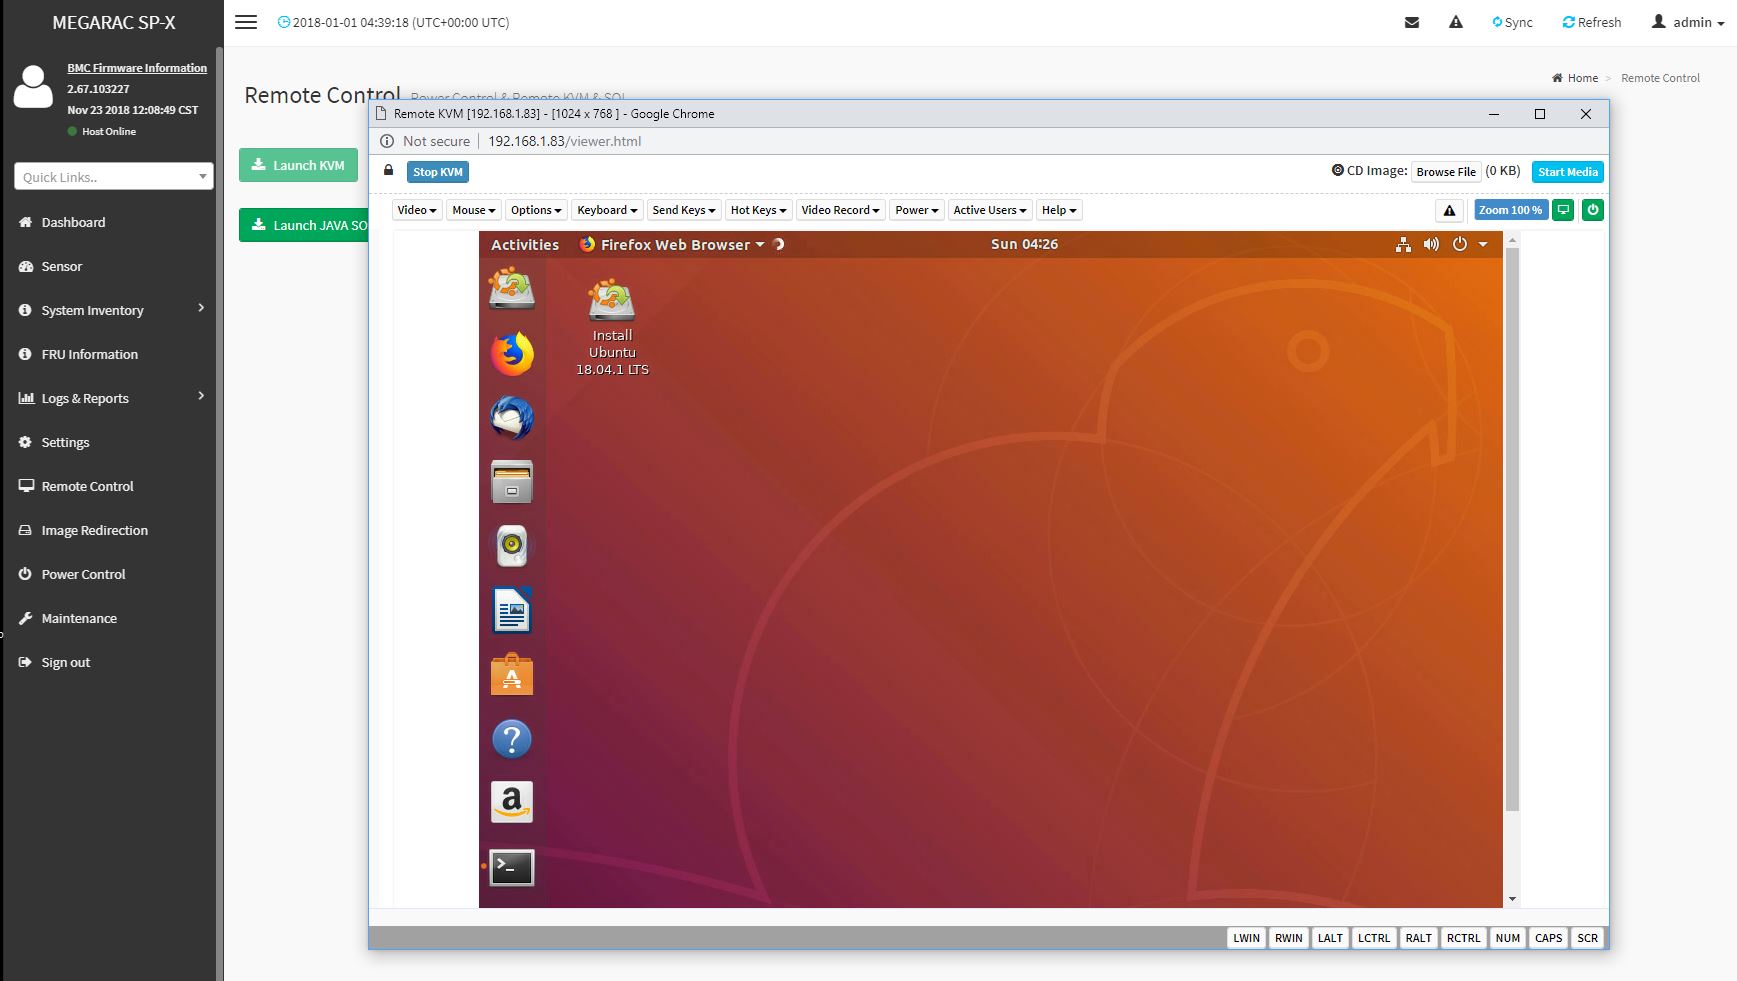Click the green power icon in KVM toolbar
The width and height of the screenshot is (1737, 981).
tap(1593, 210)
